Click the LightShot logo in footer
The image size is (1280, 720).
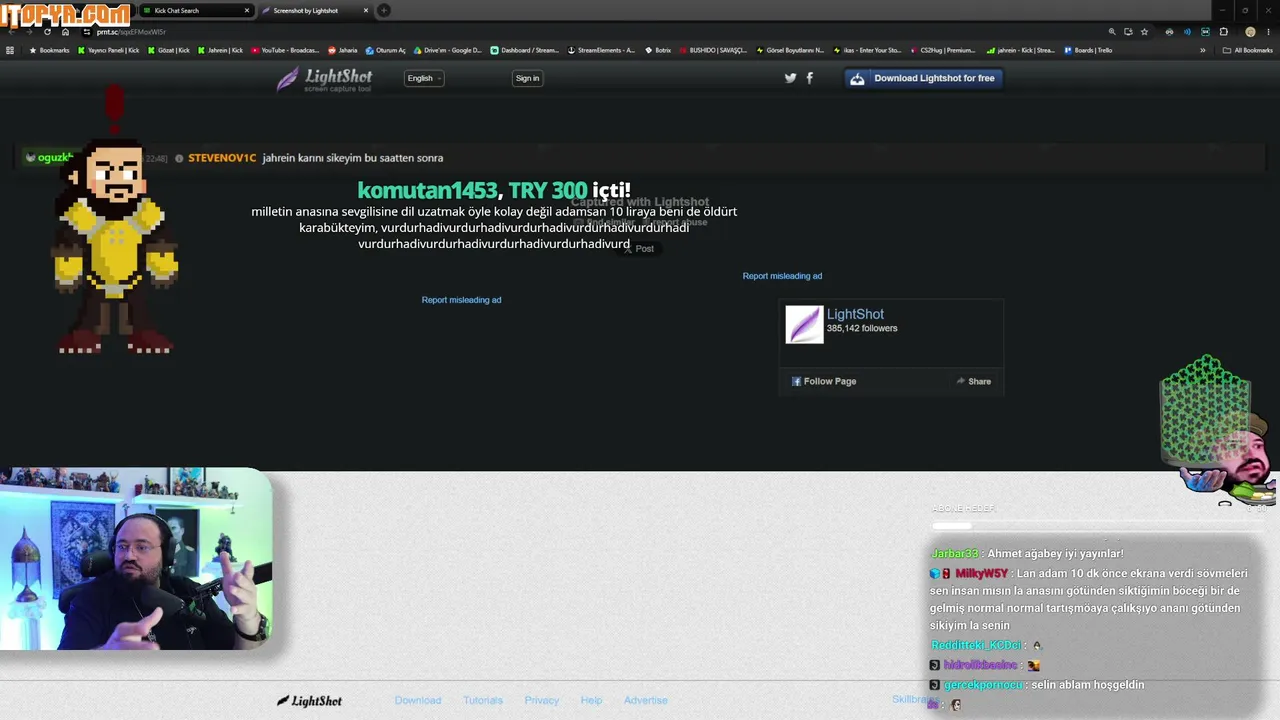coord(309,700)
